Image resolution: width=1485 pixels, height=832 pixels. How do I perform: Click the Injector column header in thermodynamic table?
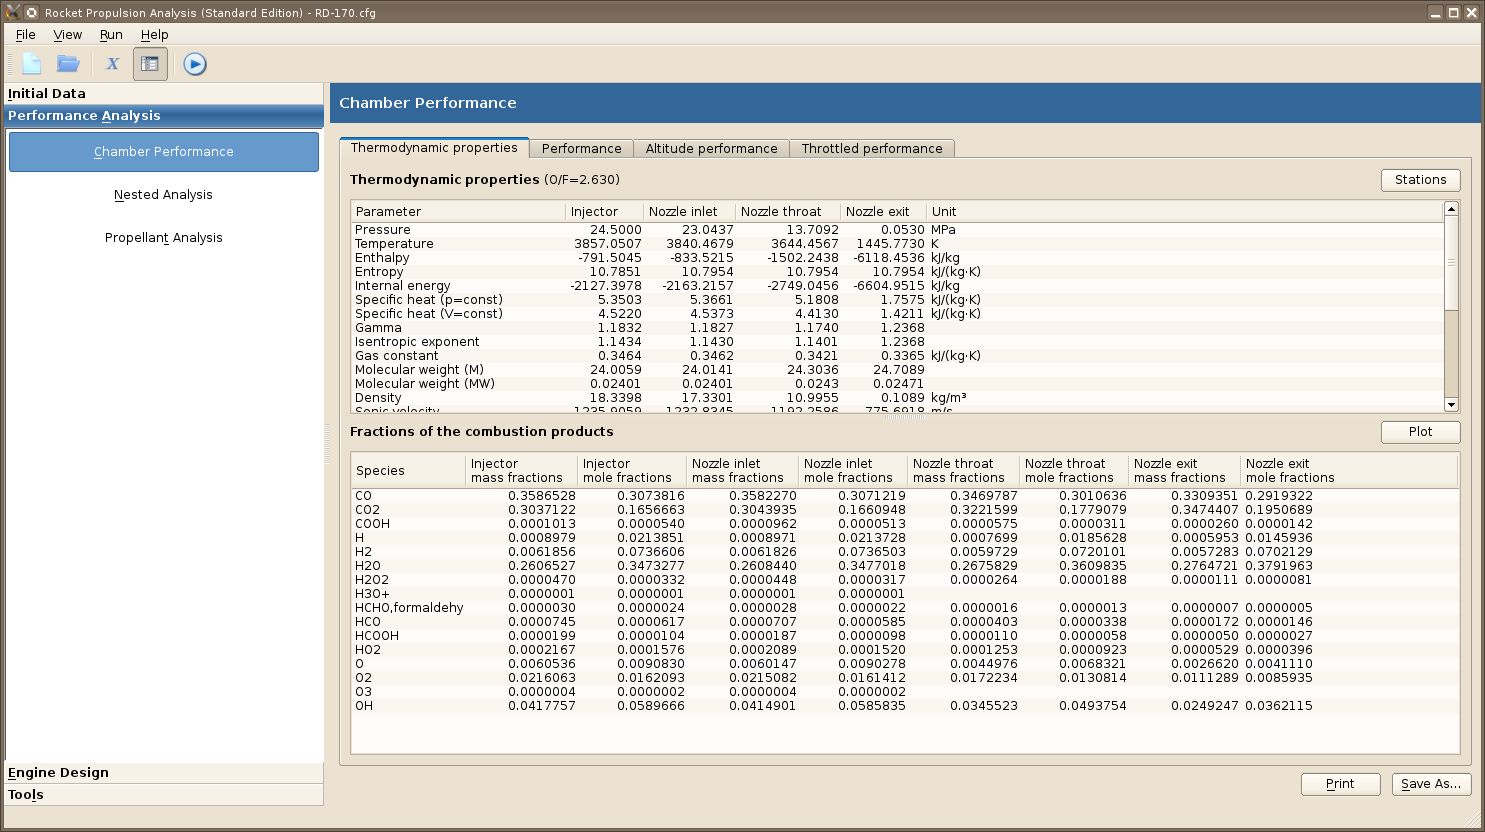coord(605,211)
